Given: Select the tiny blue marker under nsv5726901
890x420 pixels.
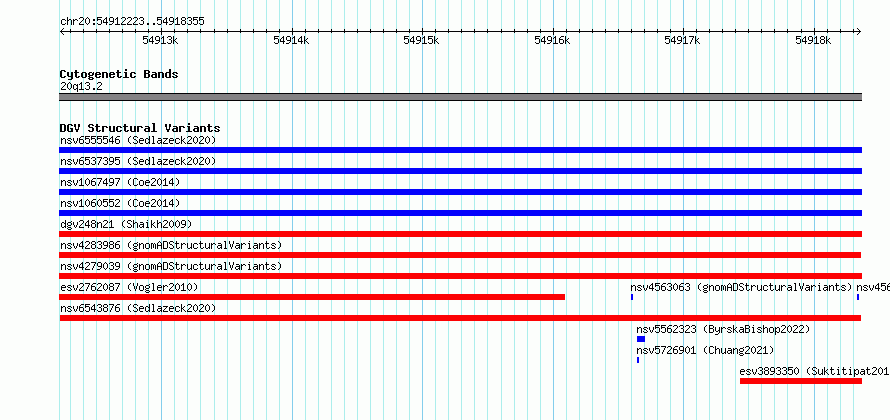Looking at the screenshot, I should click(x=638, y=360).
